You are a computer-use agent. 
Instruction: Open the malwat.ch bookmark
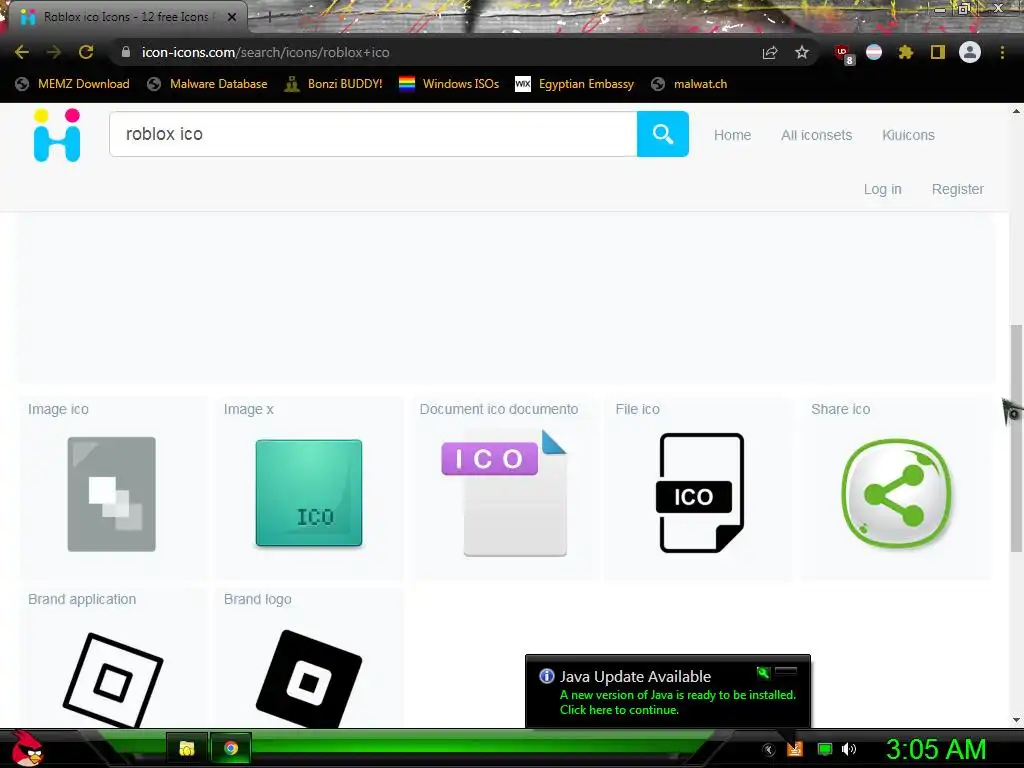tap(689, 84)
